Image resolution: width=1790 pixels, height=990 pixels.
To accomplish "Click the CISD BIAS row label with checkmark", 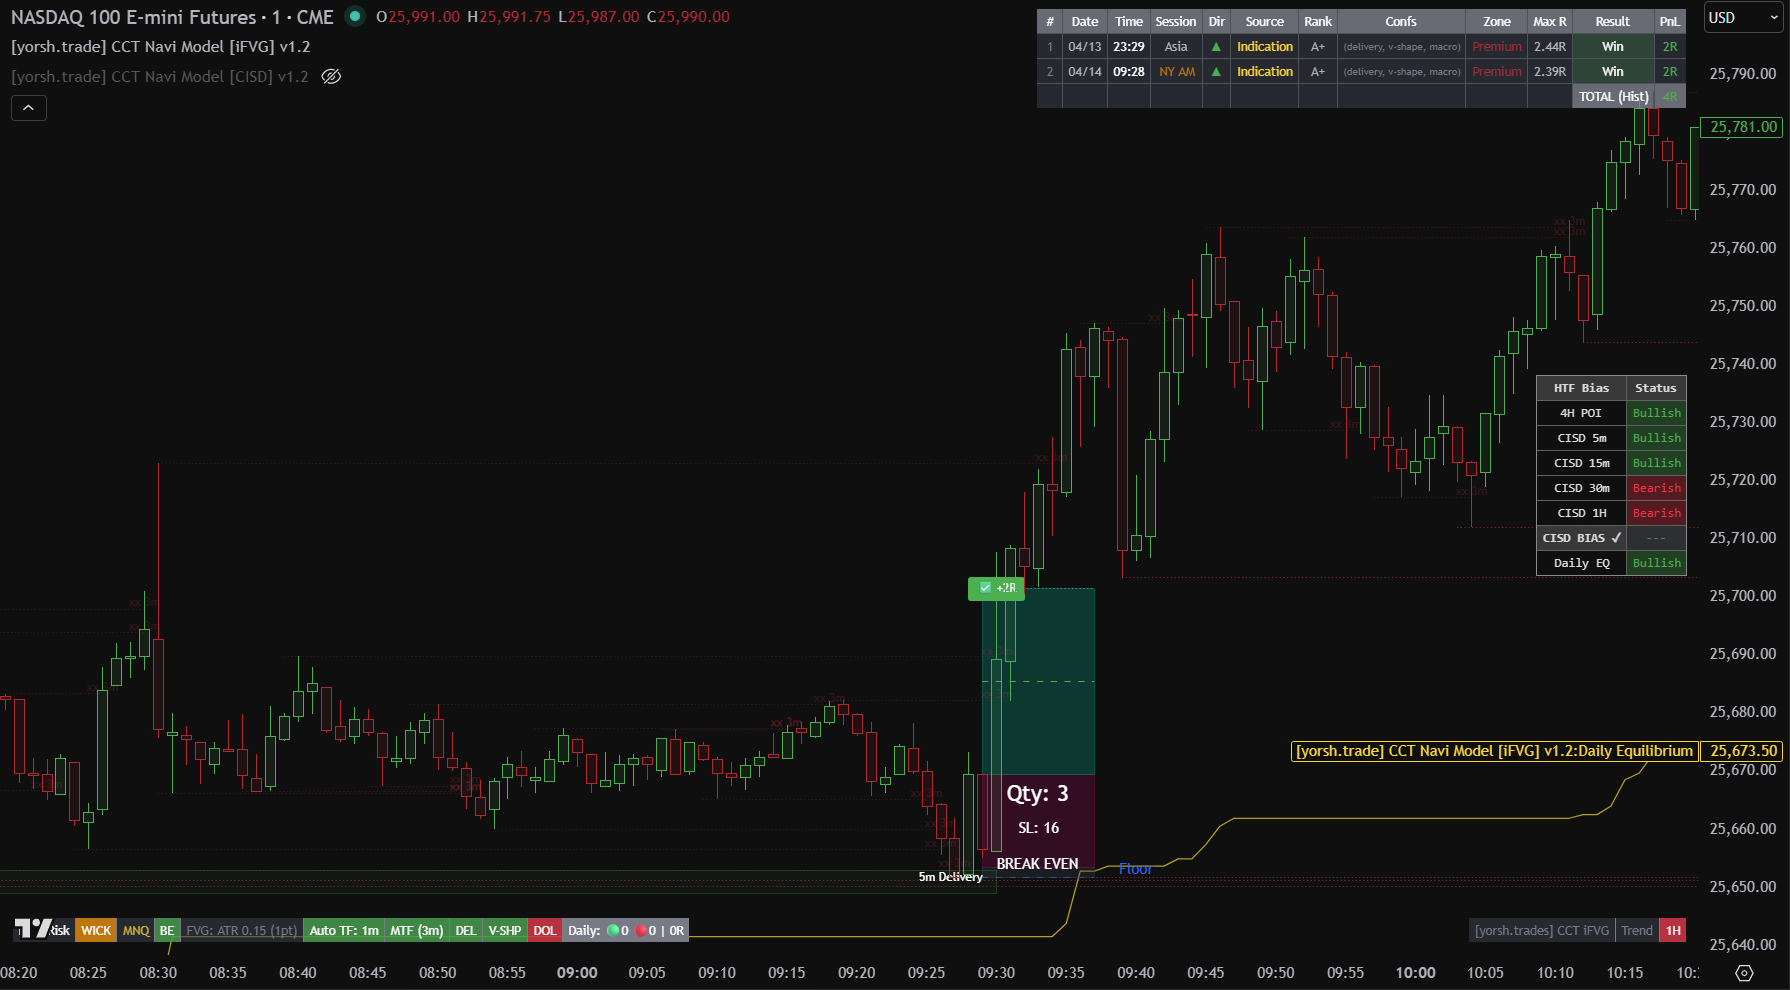I will click(x=1581, y=538).
